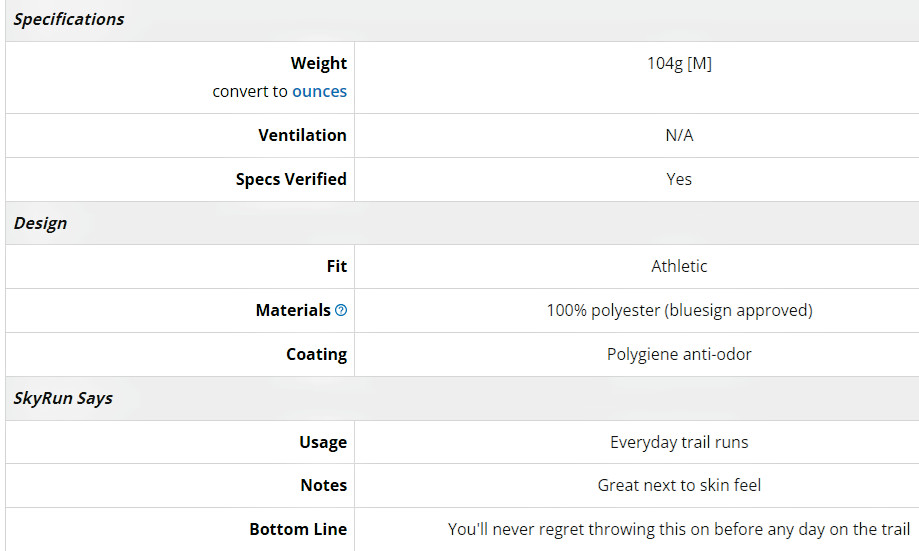Select the Polygiene anti-odor value
Image resolution: width=919 pixels, height=551 pixels.
[679, 355]
